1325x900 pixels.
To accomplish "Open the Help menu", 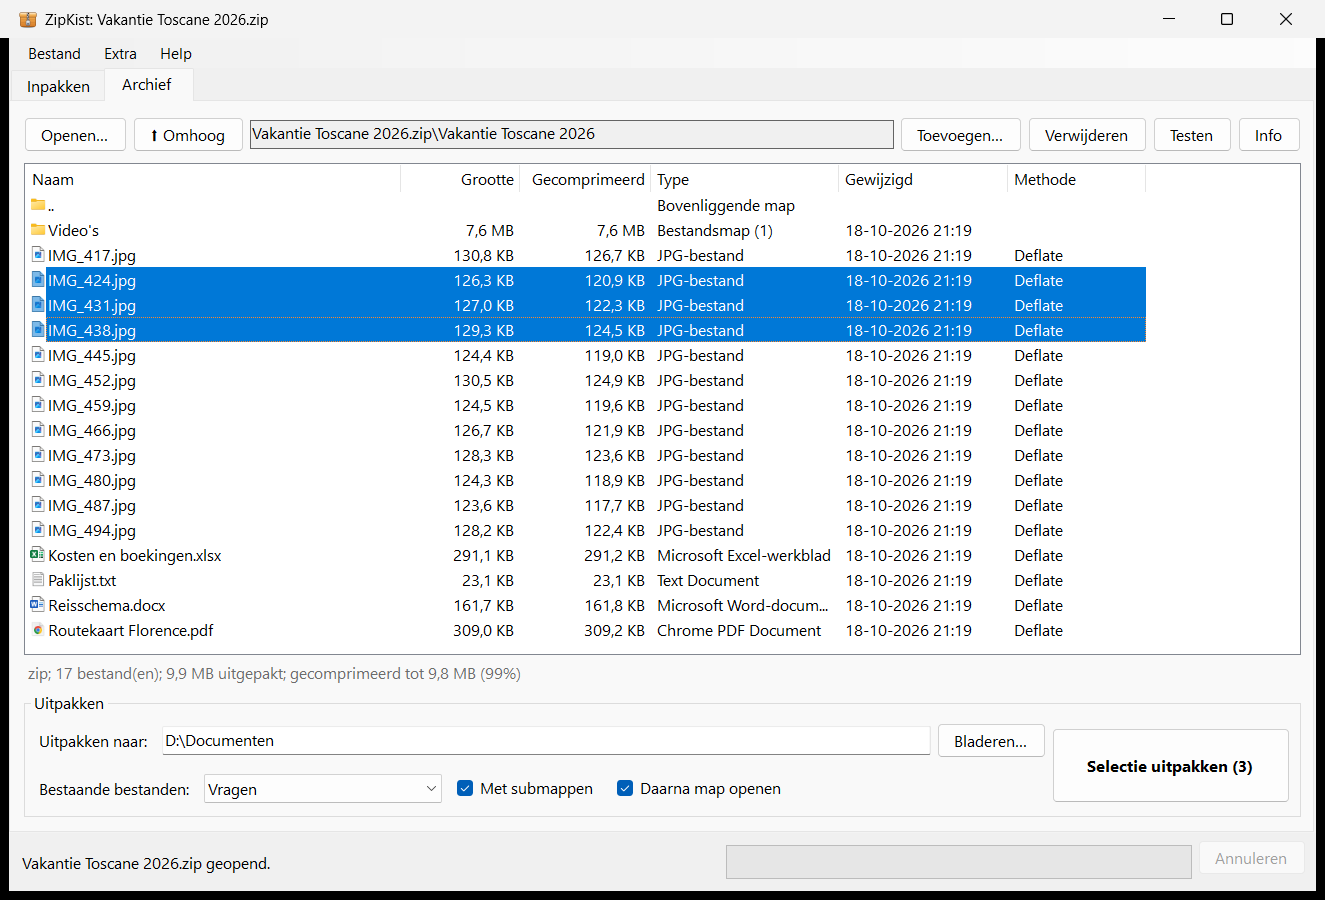I will (x=176, y=54).
